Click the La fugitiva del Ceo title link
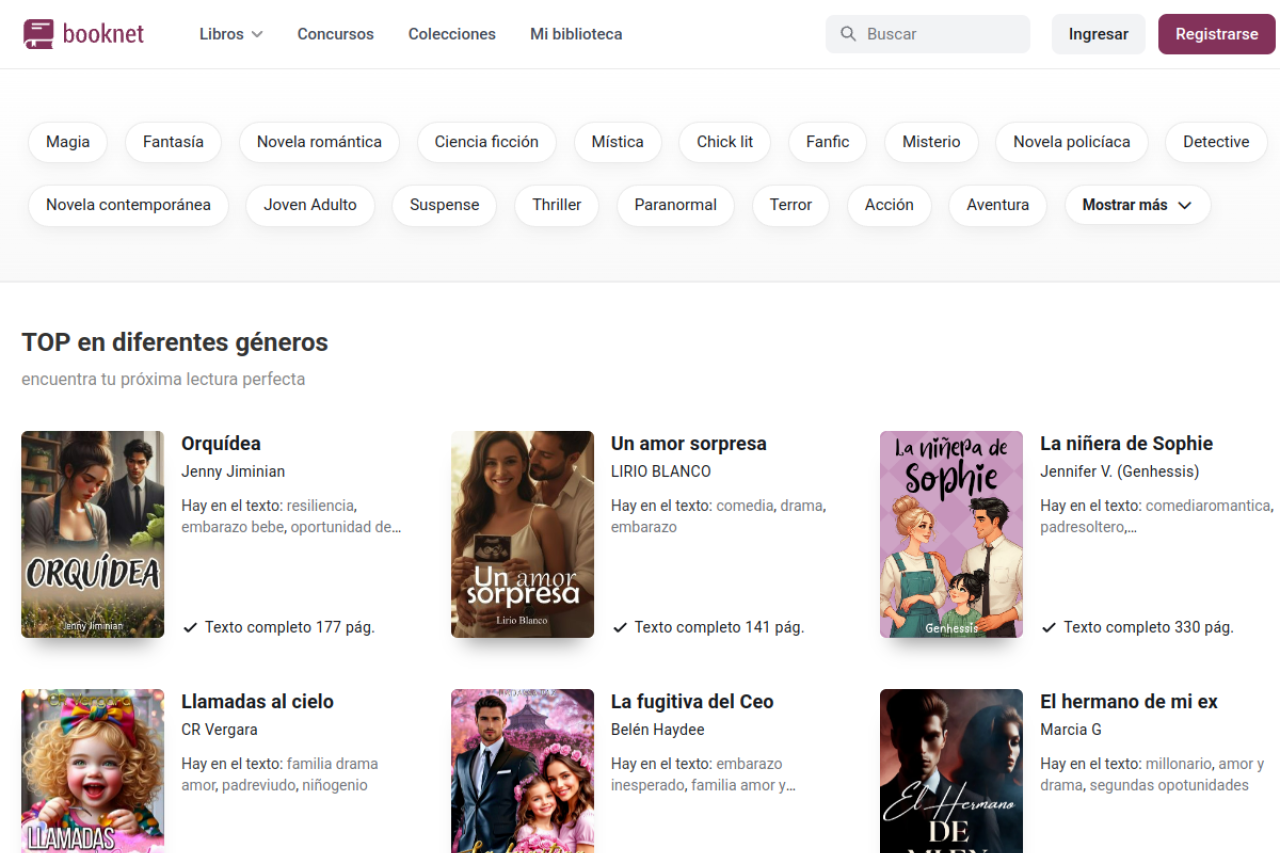The height and width of the screenshot is (853, 1280). [692, 701]
